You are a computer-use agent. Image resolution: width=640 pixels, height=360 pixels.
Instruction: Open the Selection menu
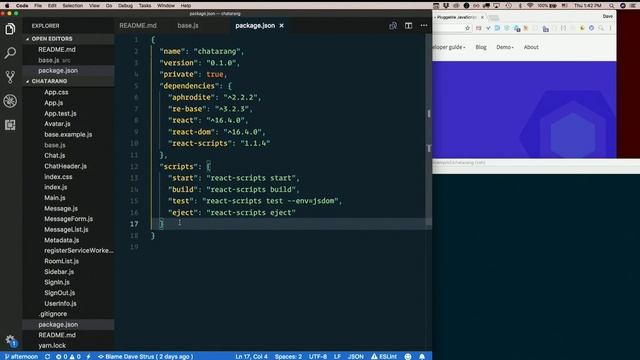73,6
